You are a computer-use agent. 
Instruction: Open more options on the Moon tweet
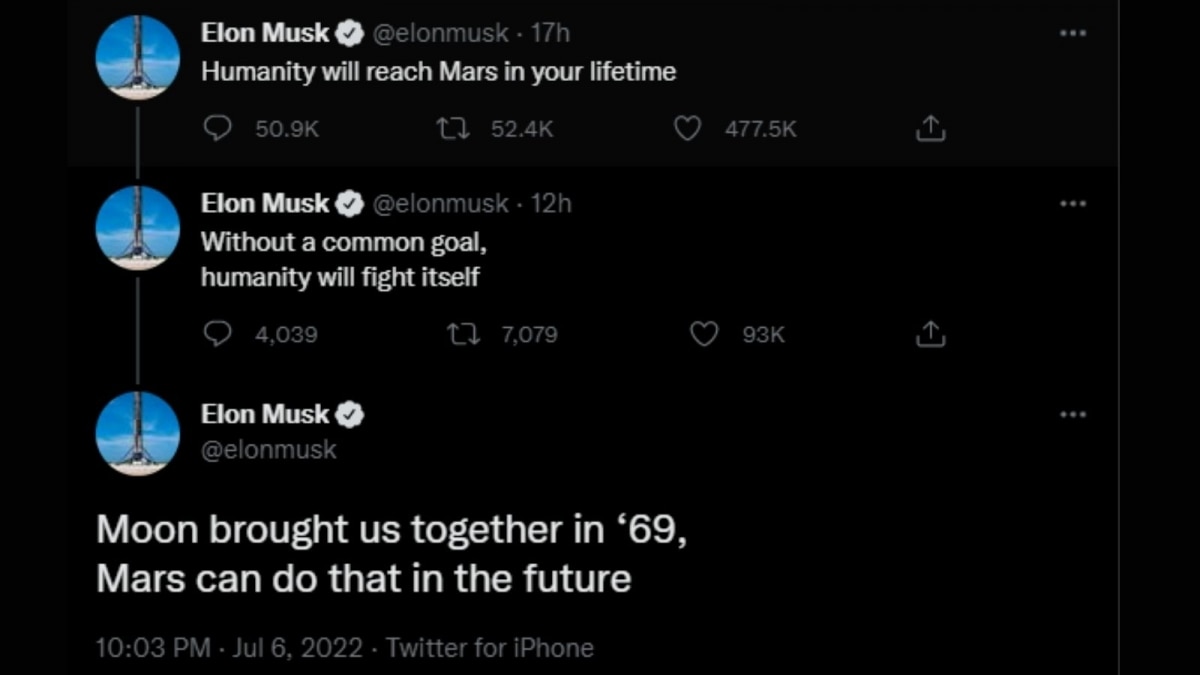coord(1072,414)
